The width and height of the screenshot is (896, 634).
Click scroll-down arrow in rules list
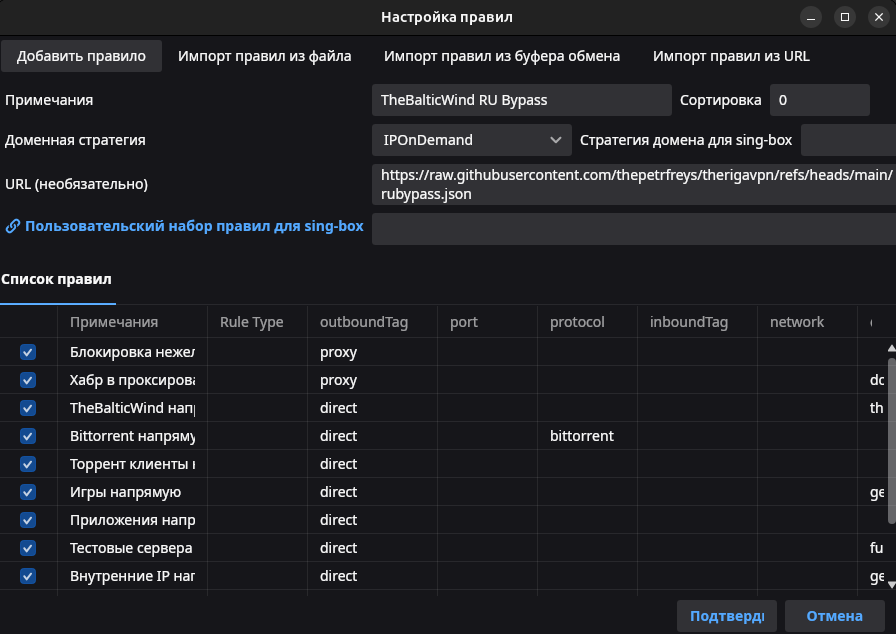click(891, 584)
